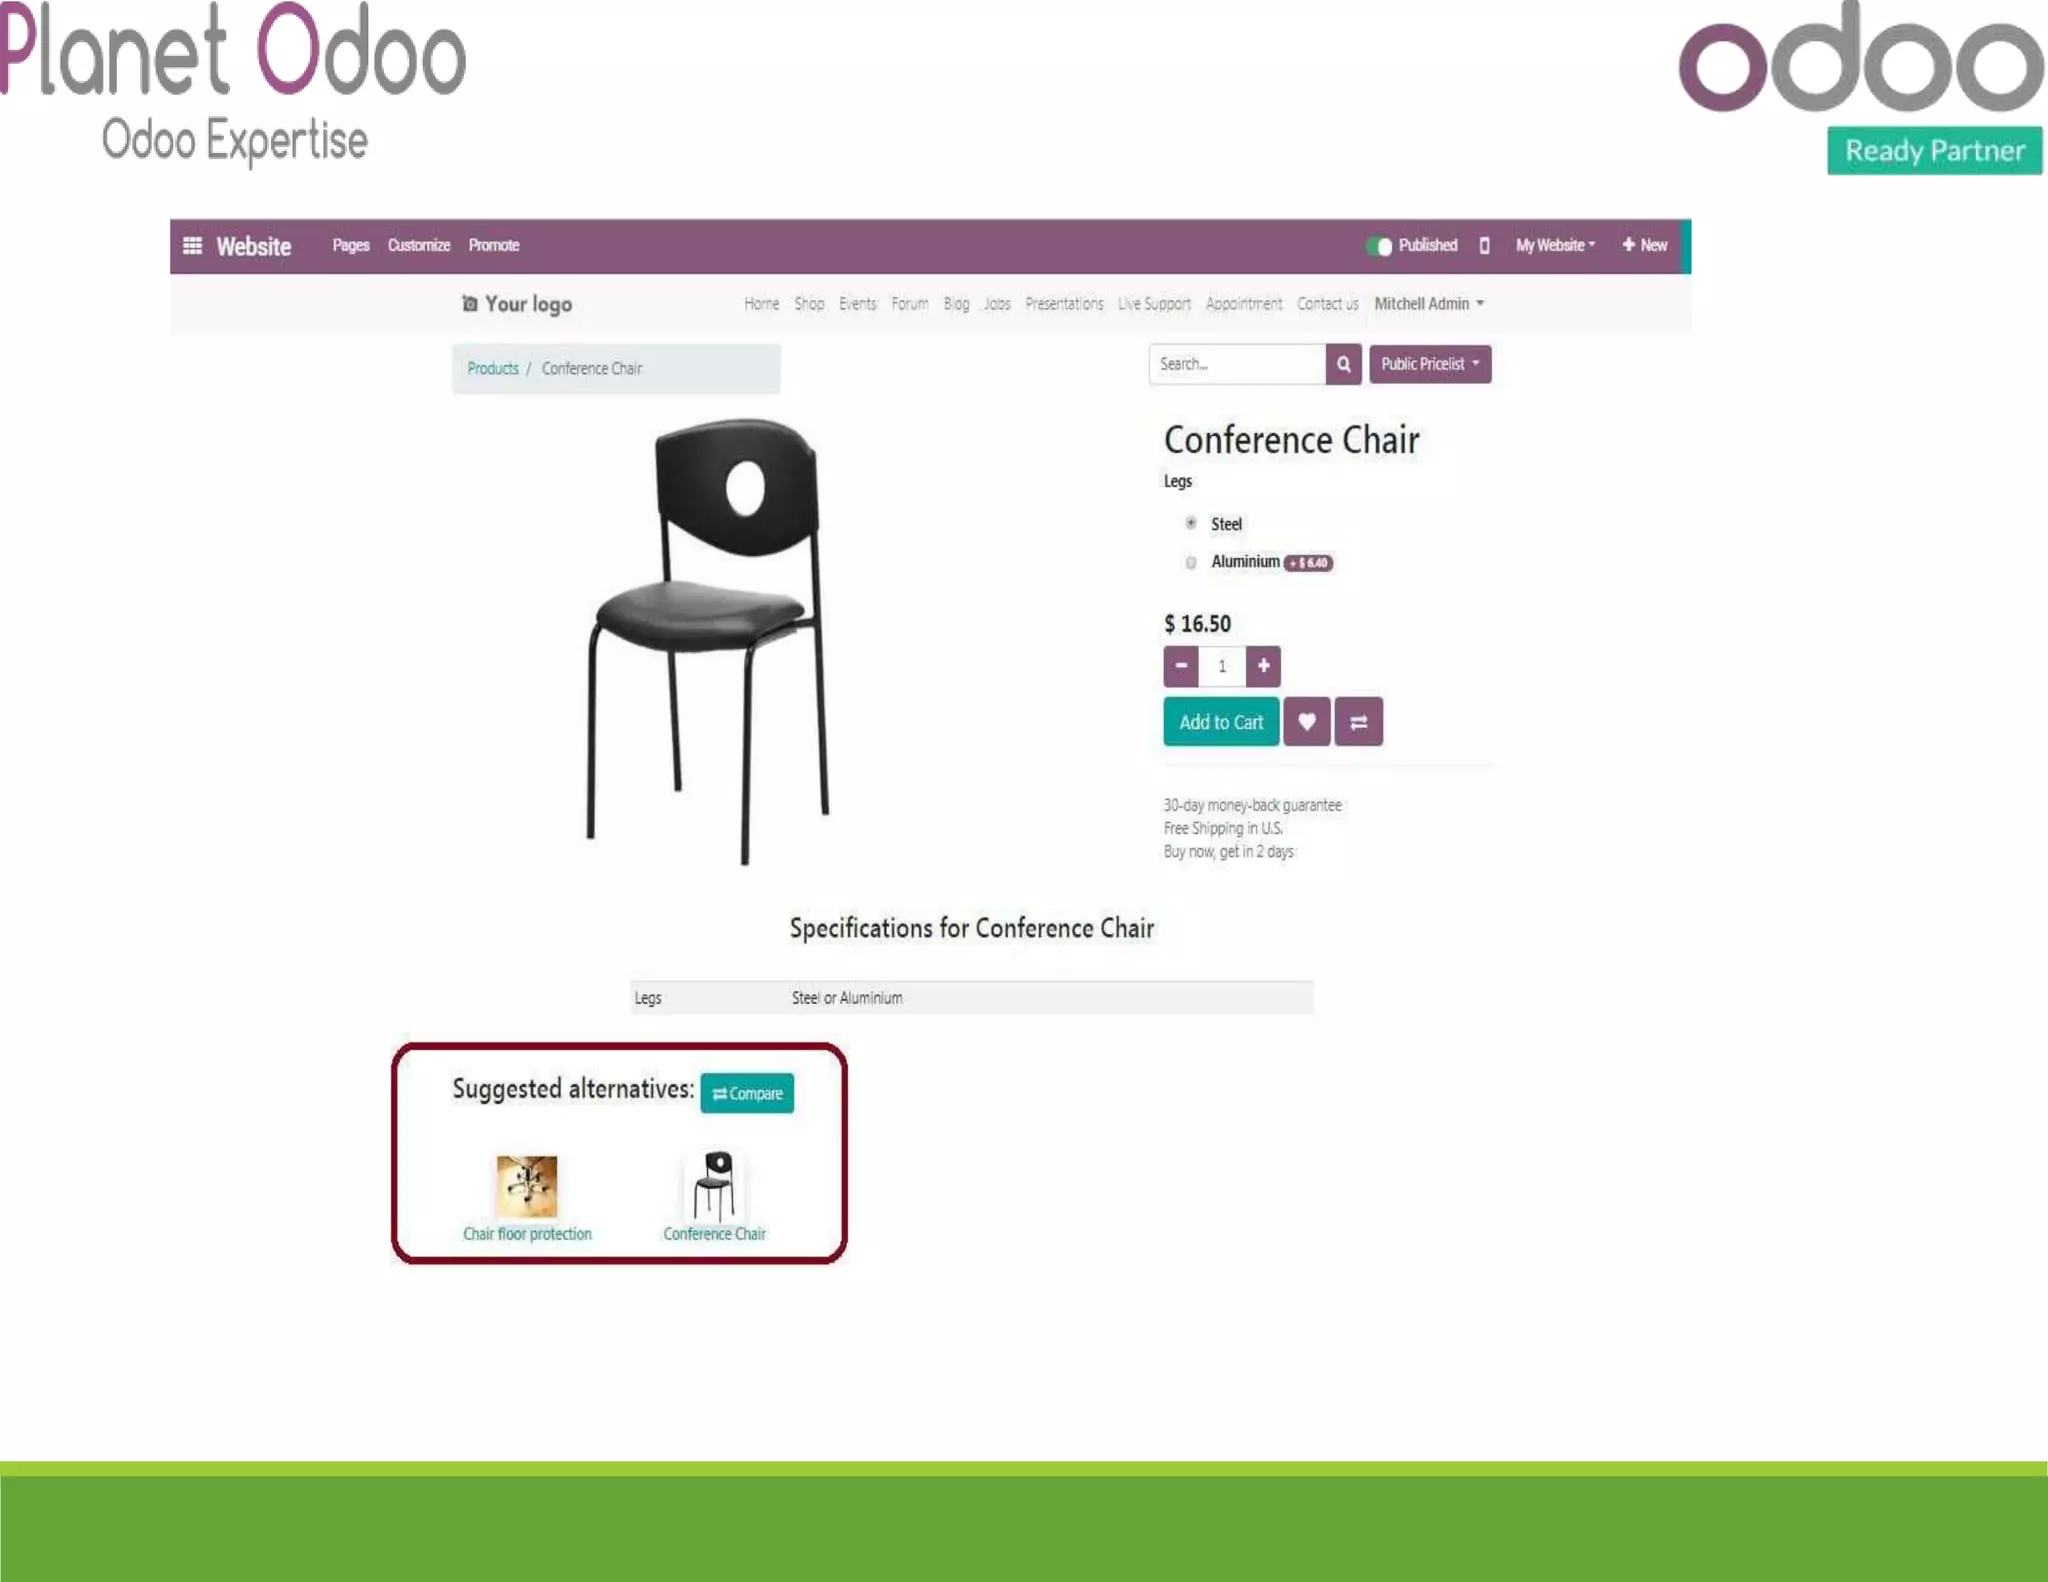
Task: Click the Add to Cart button
Action: pyautogui.click(x=1221, y=722)
